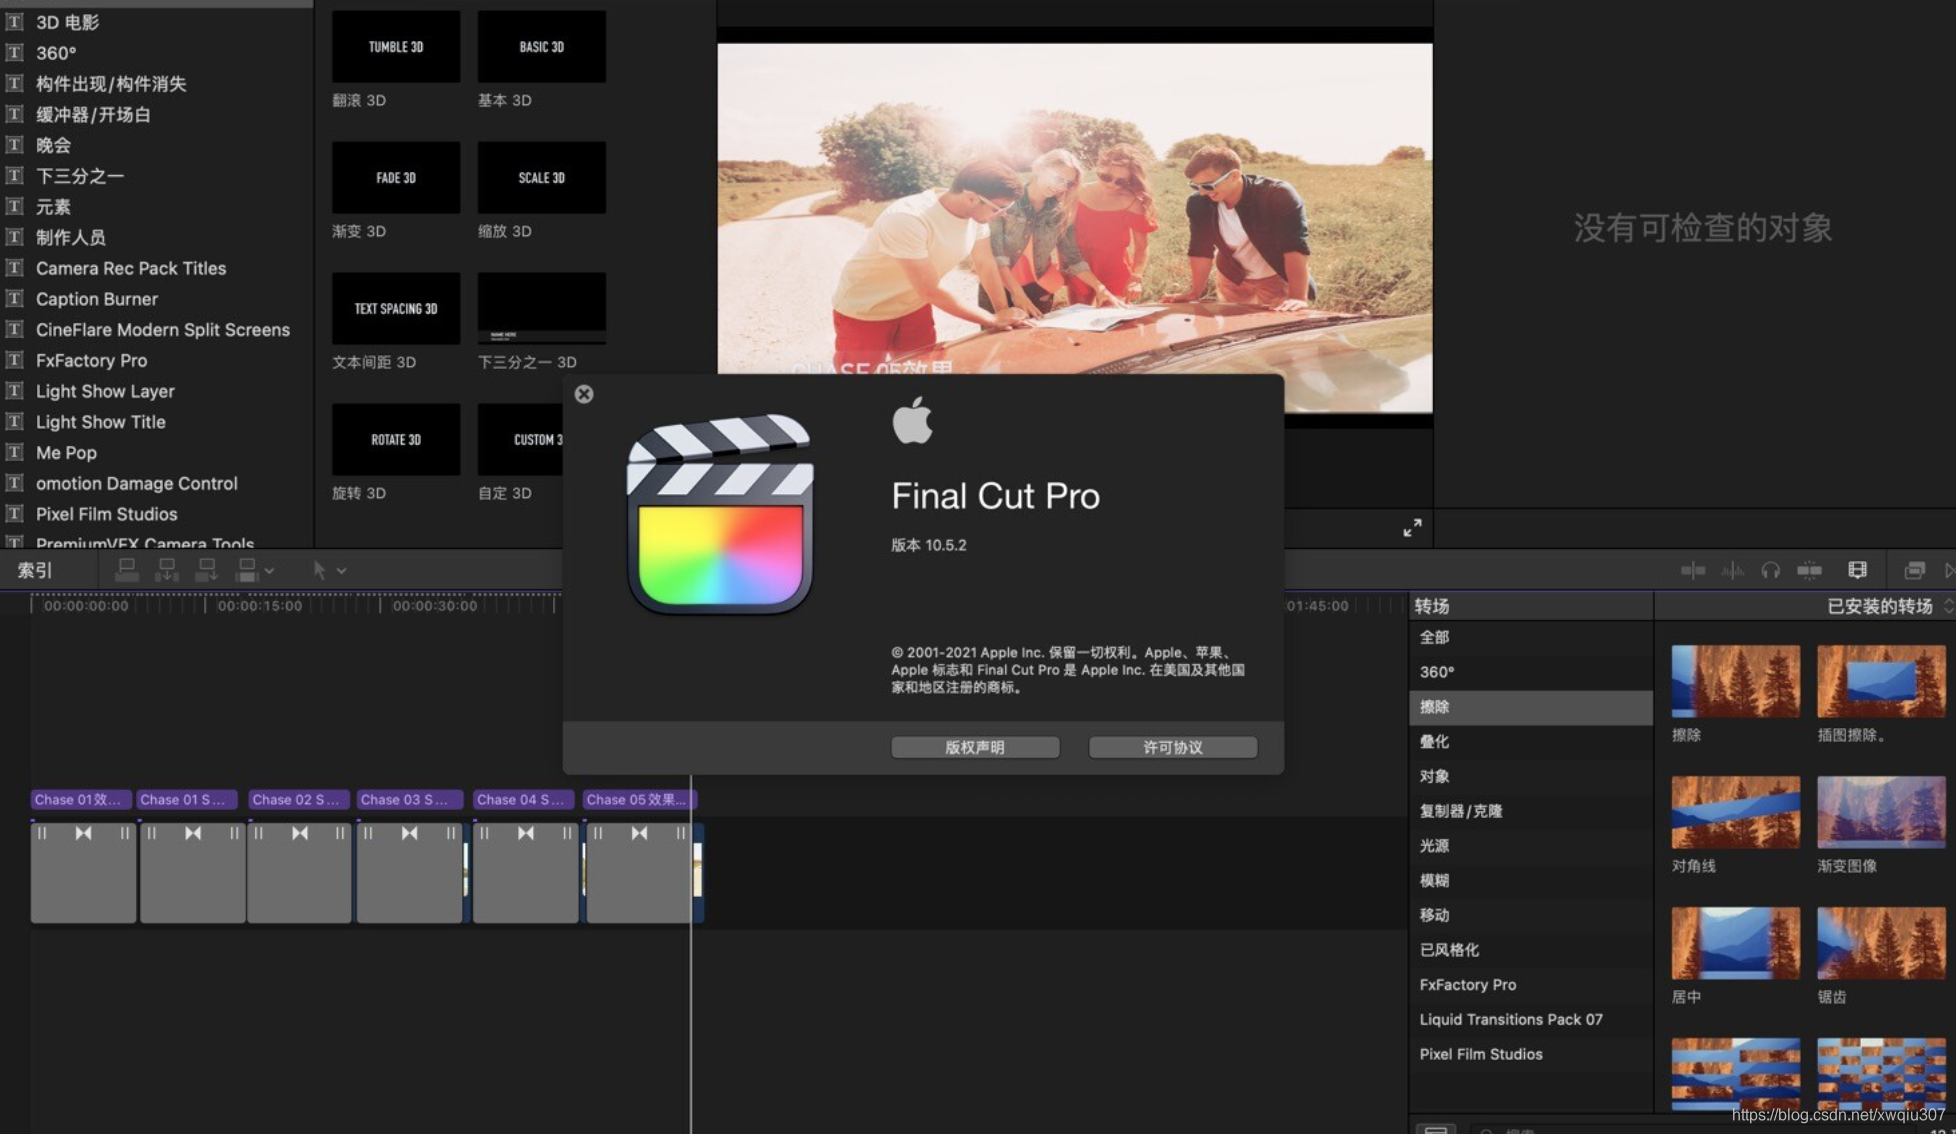Screen dimensions: 1956x1134
Task: Open the clip appearance filmstrip icon
Action: (1857, 570)
